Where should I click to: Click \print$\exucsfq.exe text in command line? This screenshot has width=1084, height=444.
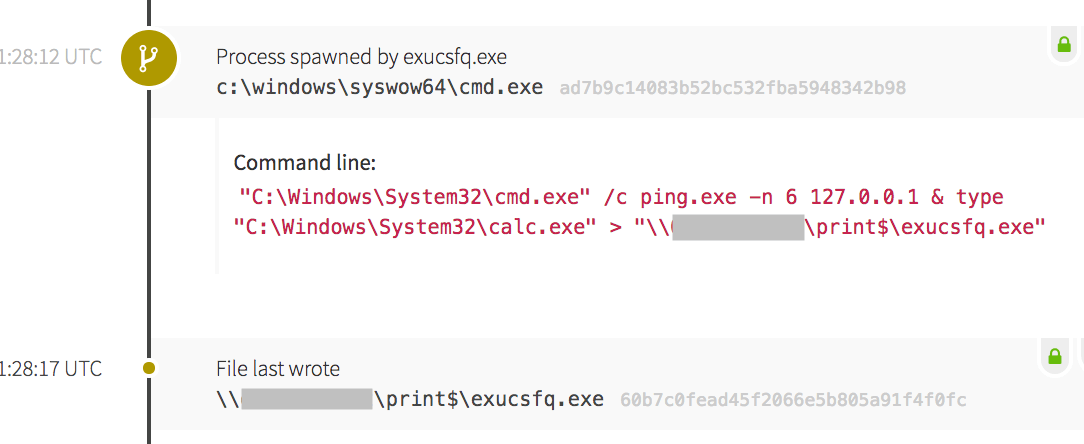[925, 227]
